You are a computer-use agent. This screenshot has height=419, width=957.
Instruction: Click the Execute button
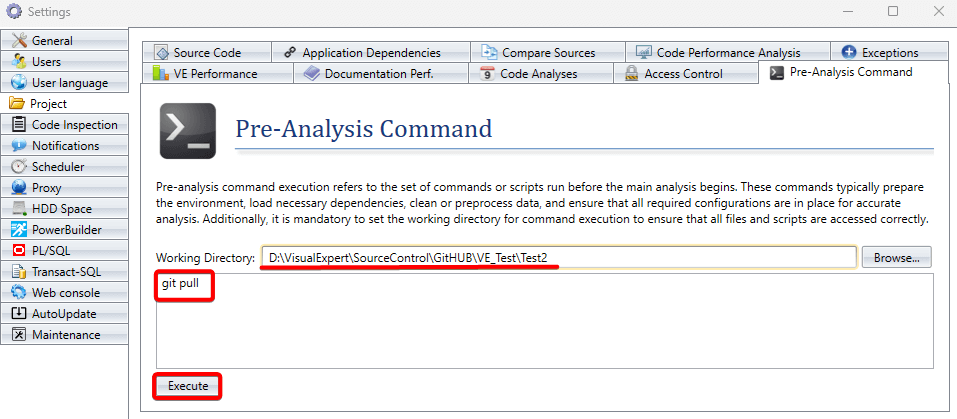[188, 386]
